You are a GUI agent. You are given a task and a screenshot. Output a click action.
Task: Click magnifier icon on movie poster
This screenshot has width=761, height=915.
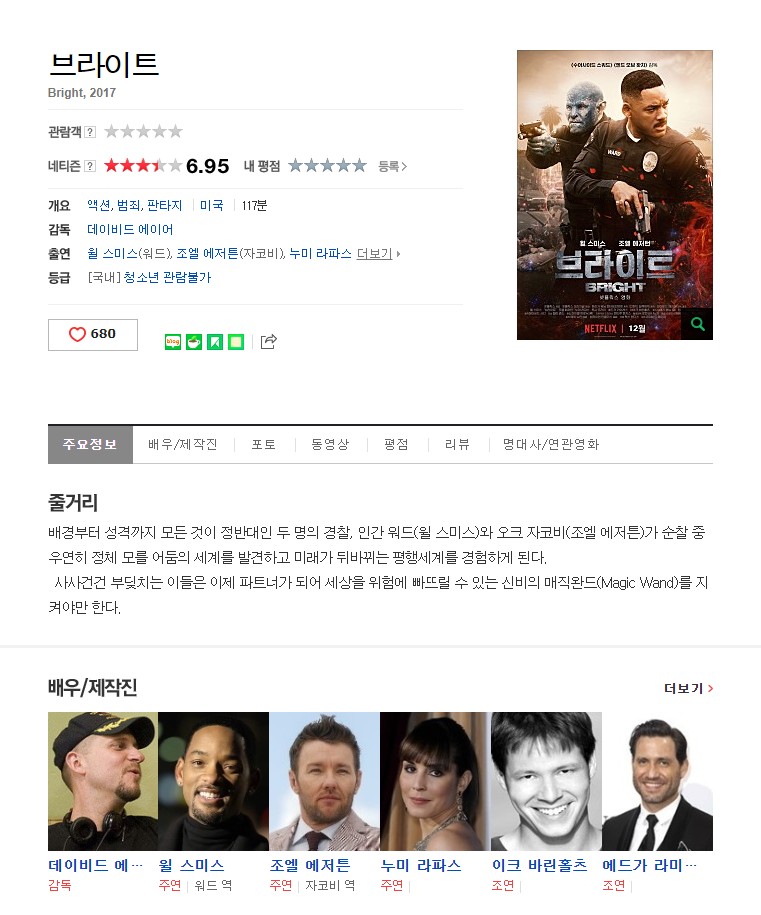coord(697,324)
